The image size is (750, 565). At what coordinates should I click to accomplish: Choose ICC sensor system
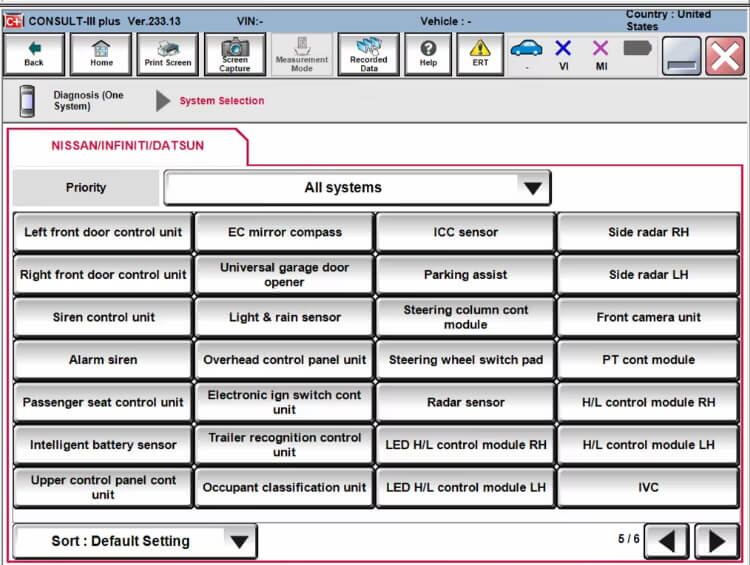point(465,232)
